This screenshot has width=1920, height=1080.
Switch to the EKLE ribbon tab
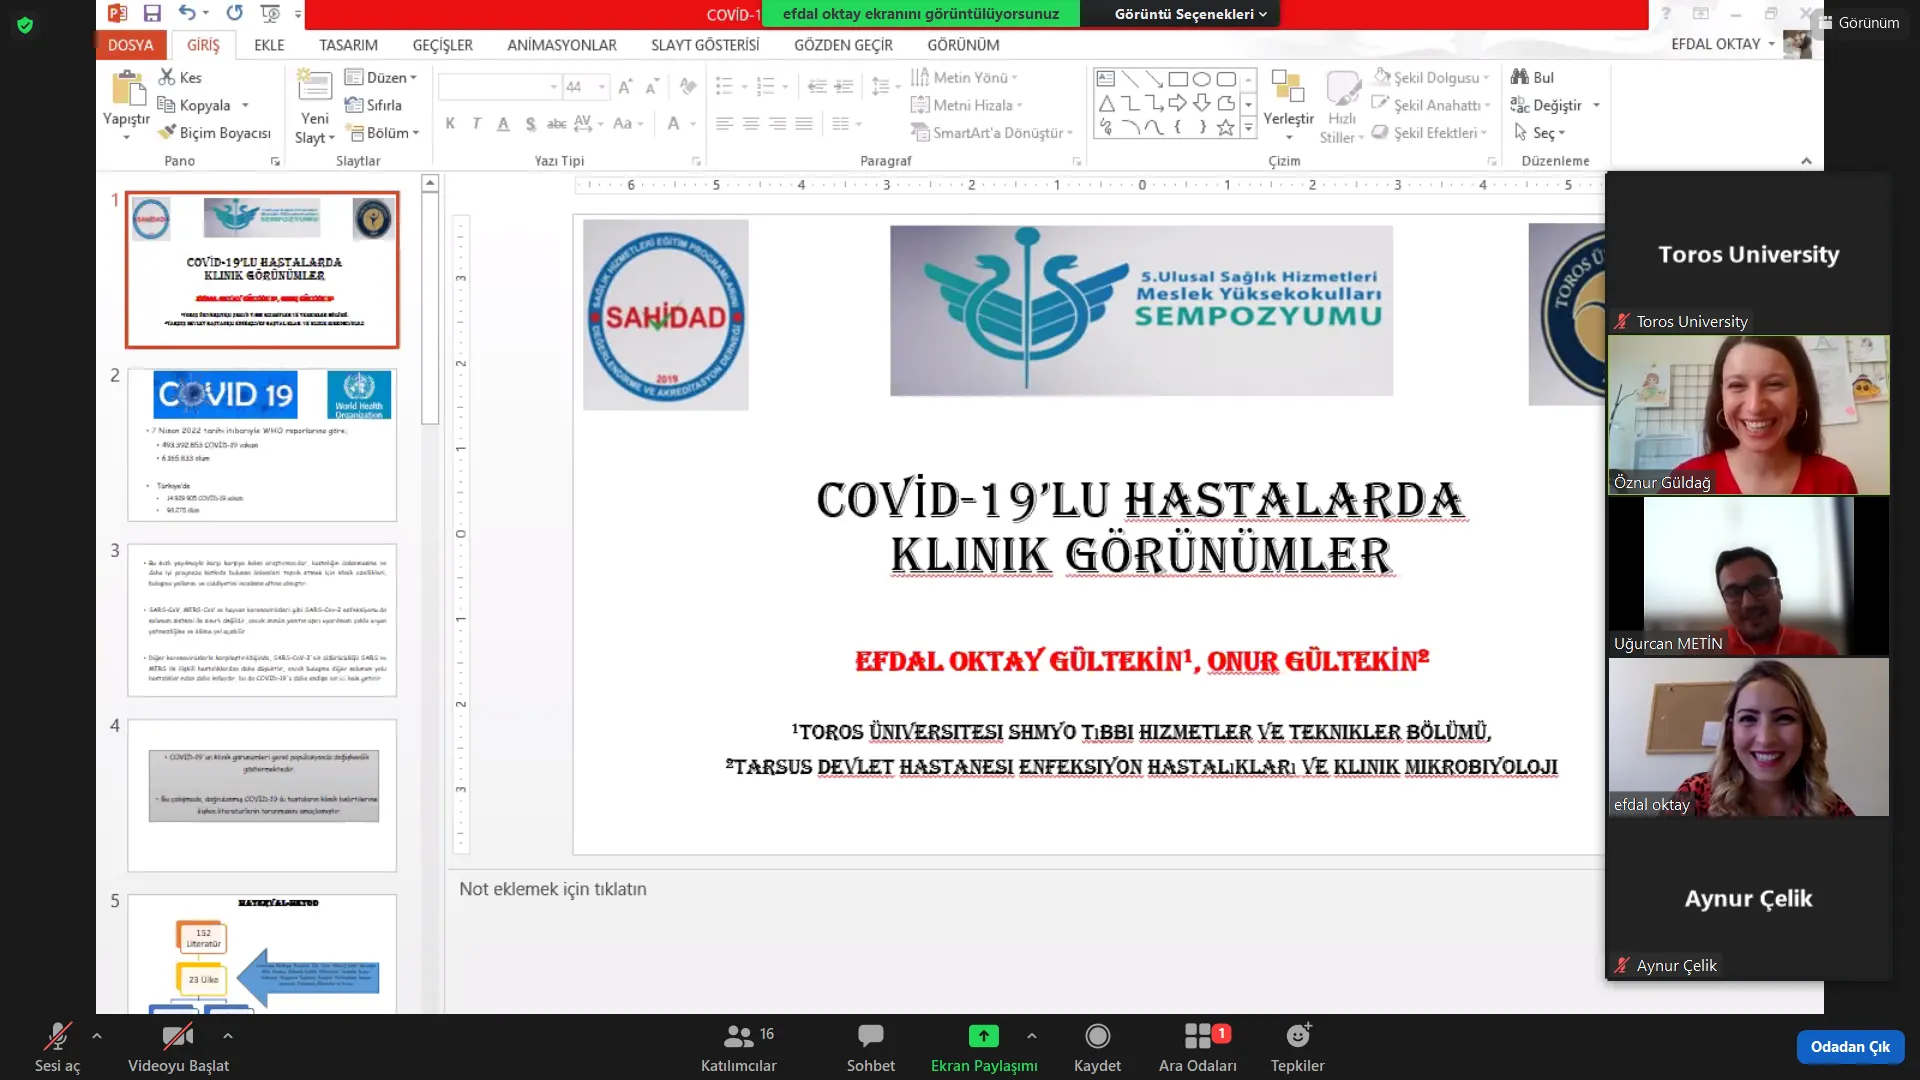coord(269,45)
